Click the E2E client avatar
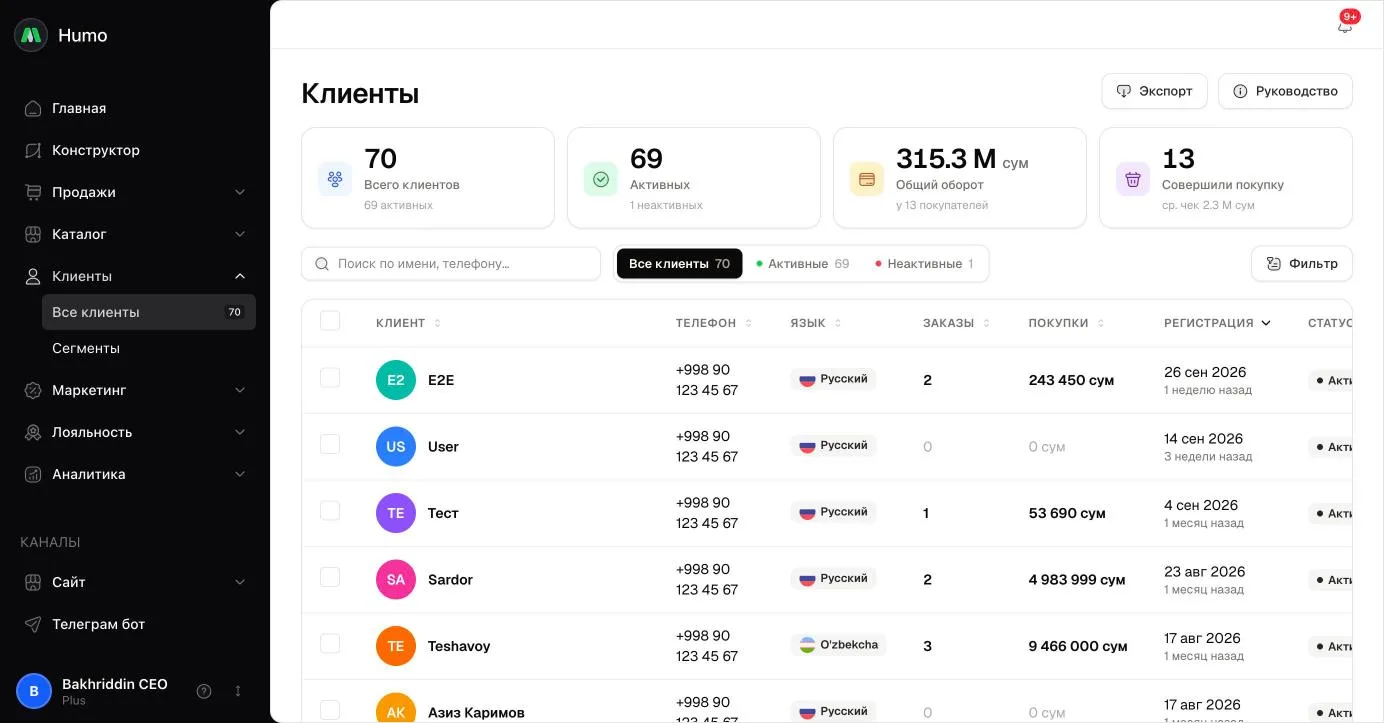Image resolution: width=1384 pixels, height=723 pixels. tap(396, 380)
